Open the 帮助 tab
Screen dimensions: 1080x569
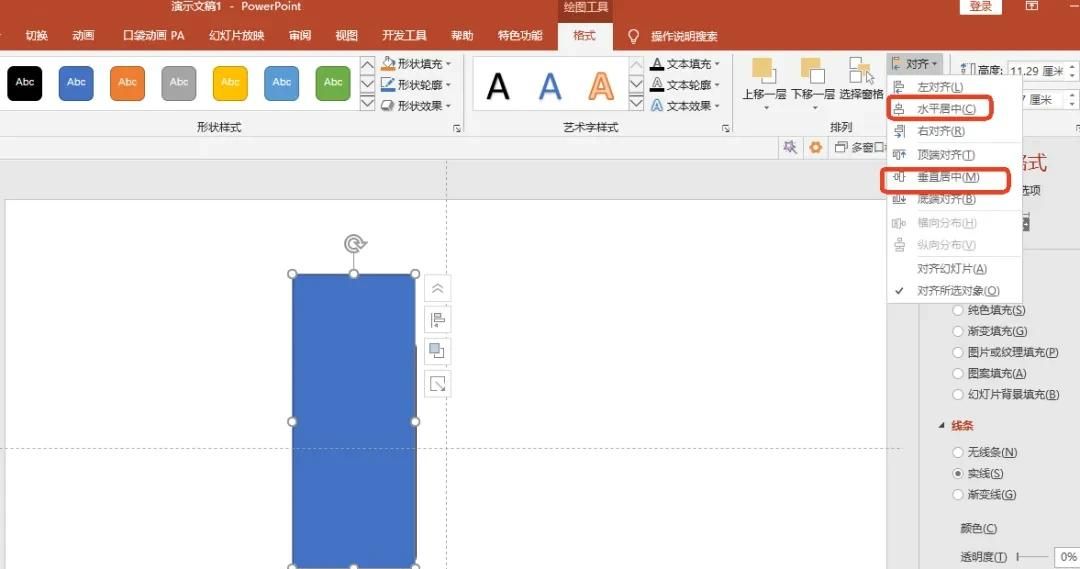click(x=462, y=35)
